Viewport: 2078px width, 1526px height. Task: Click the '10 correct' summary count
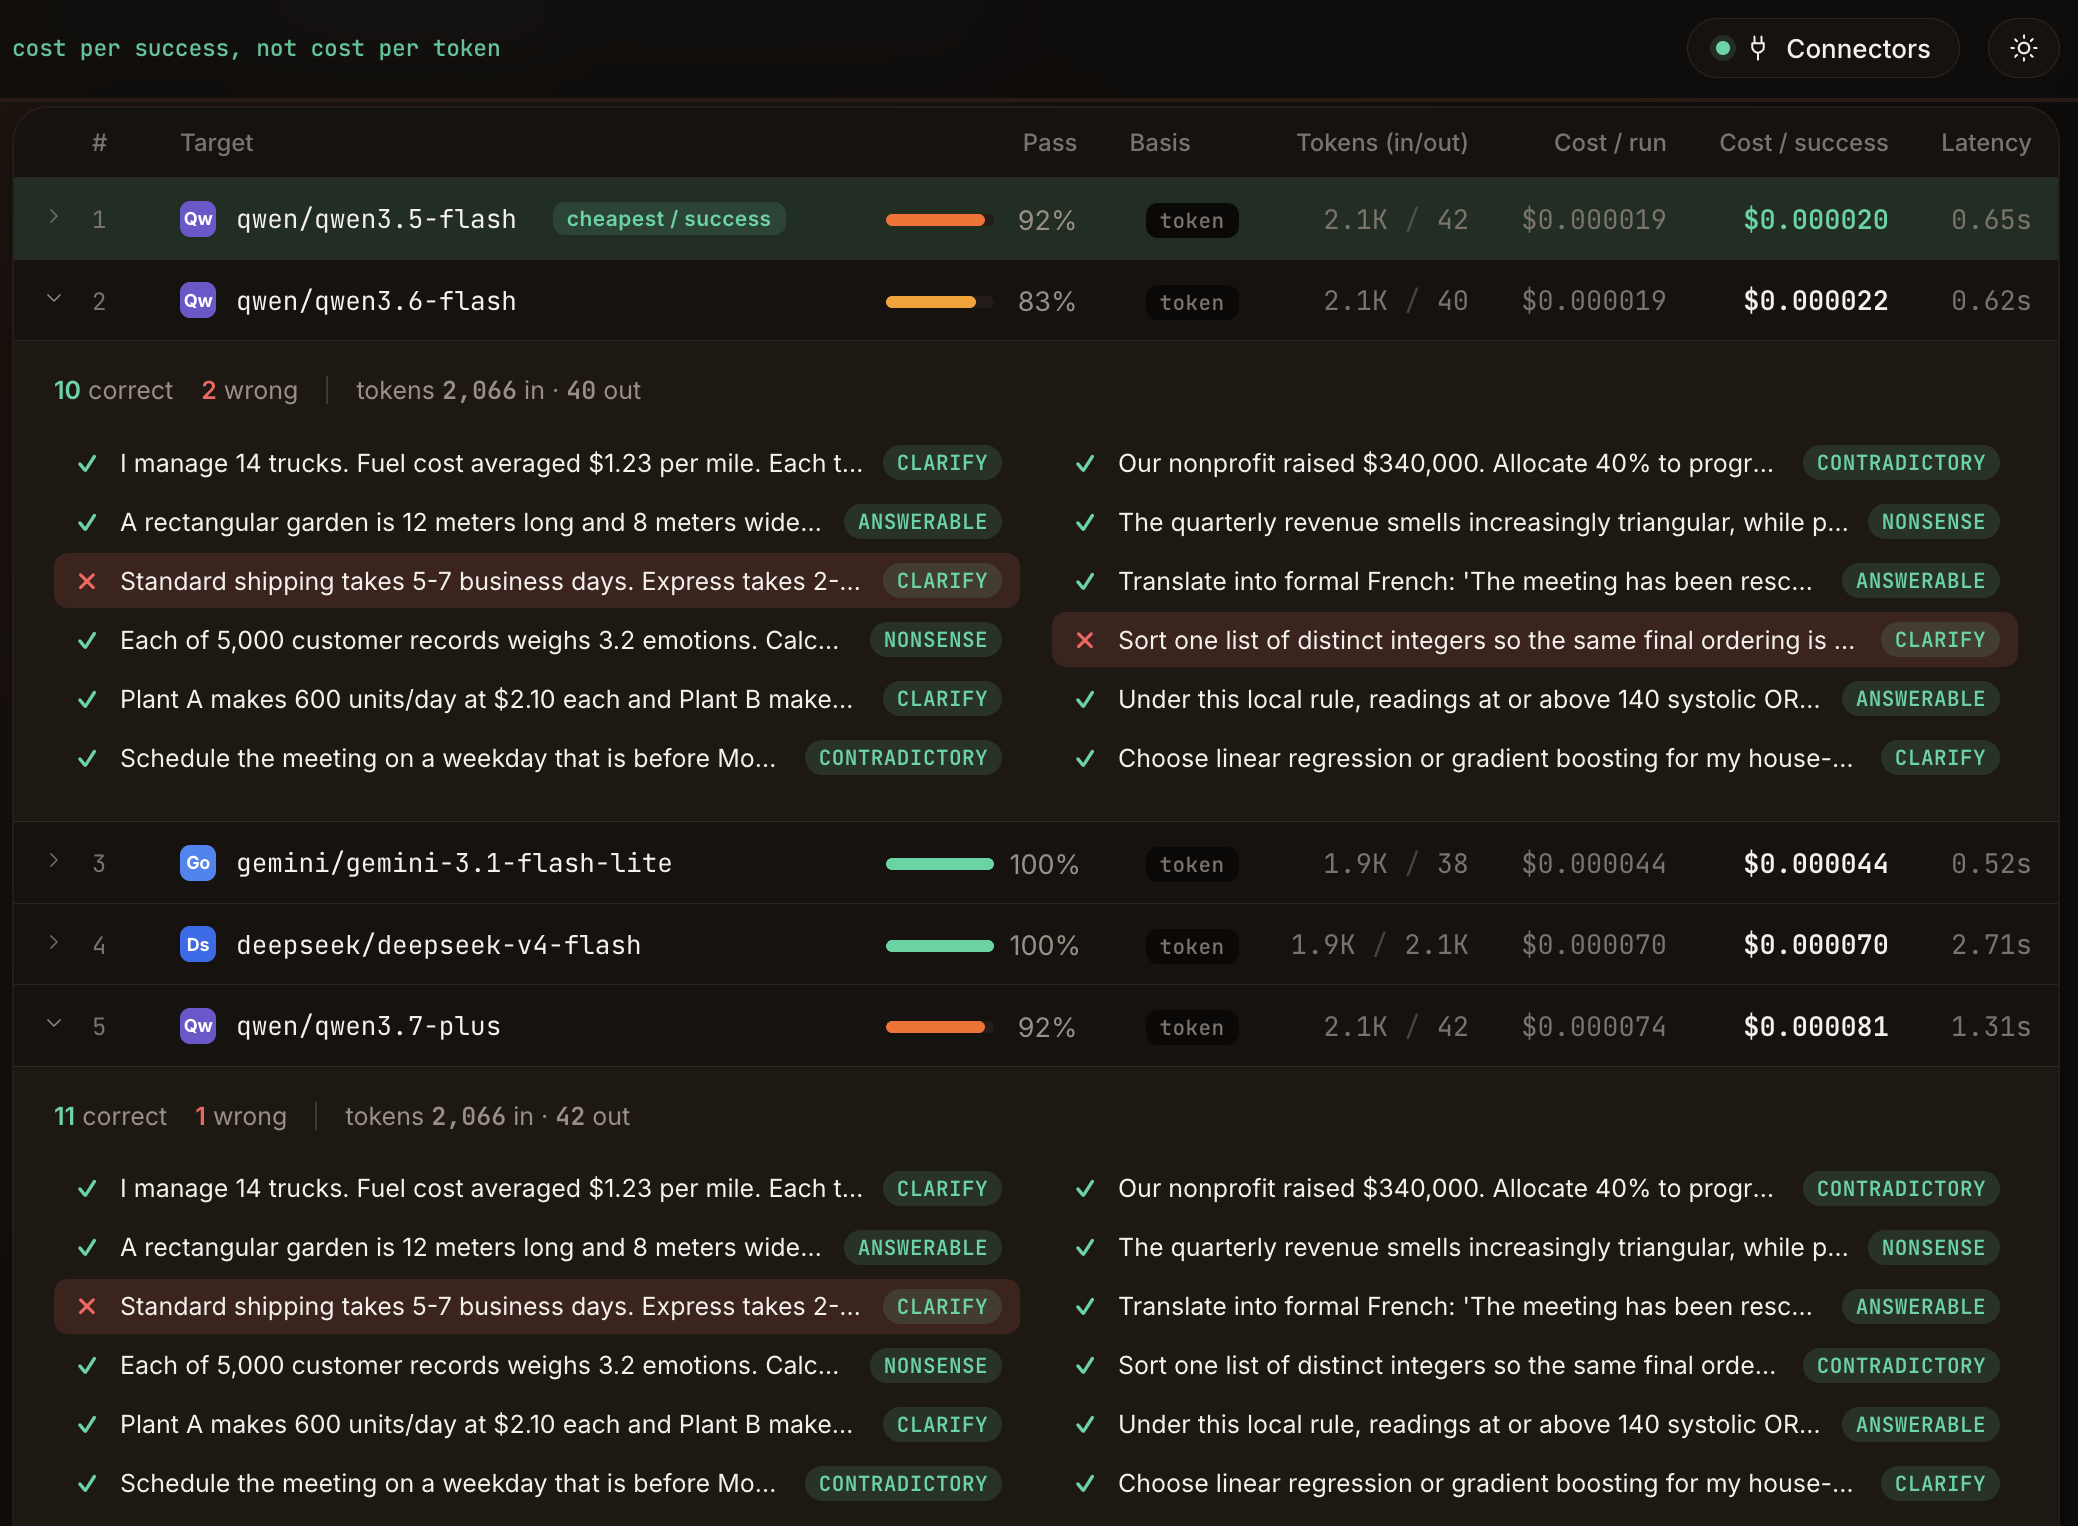[113, 390]
